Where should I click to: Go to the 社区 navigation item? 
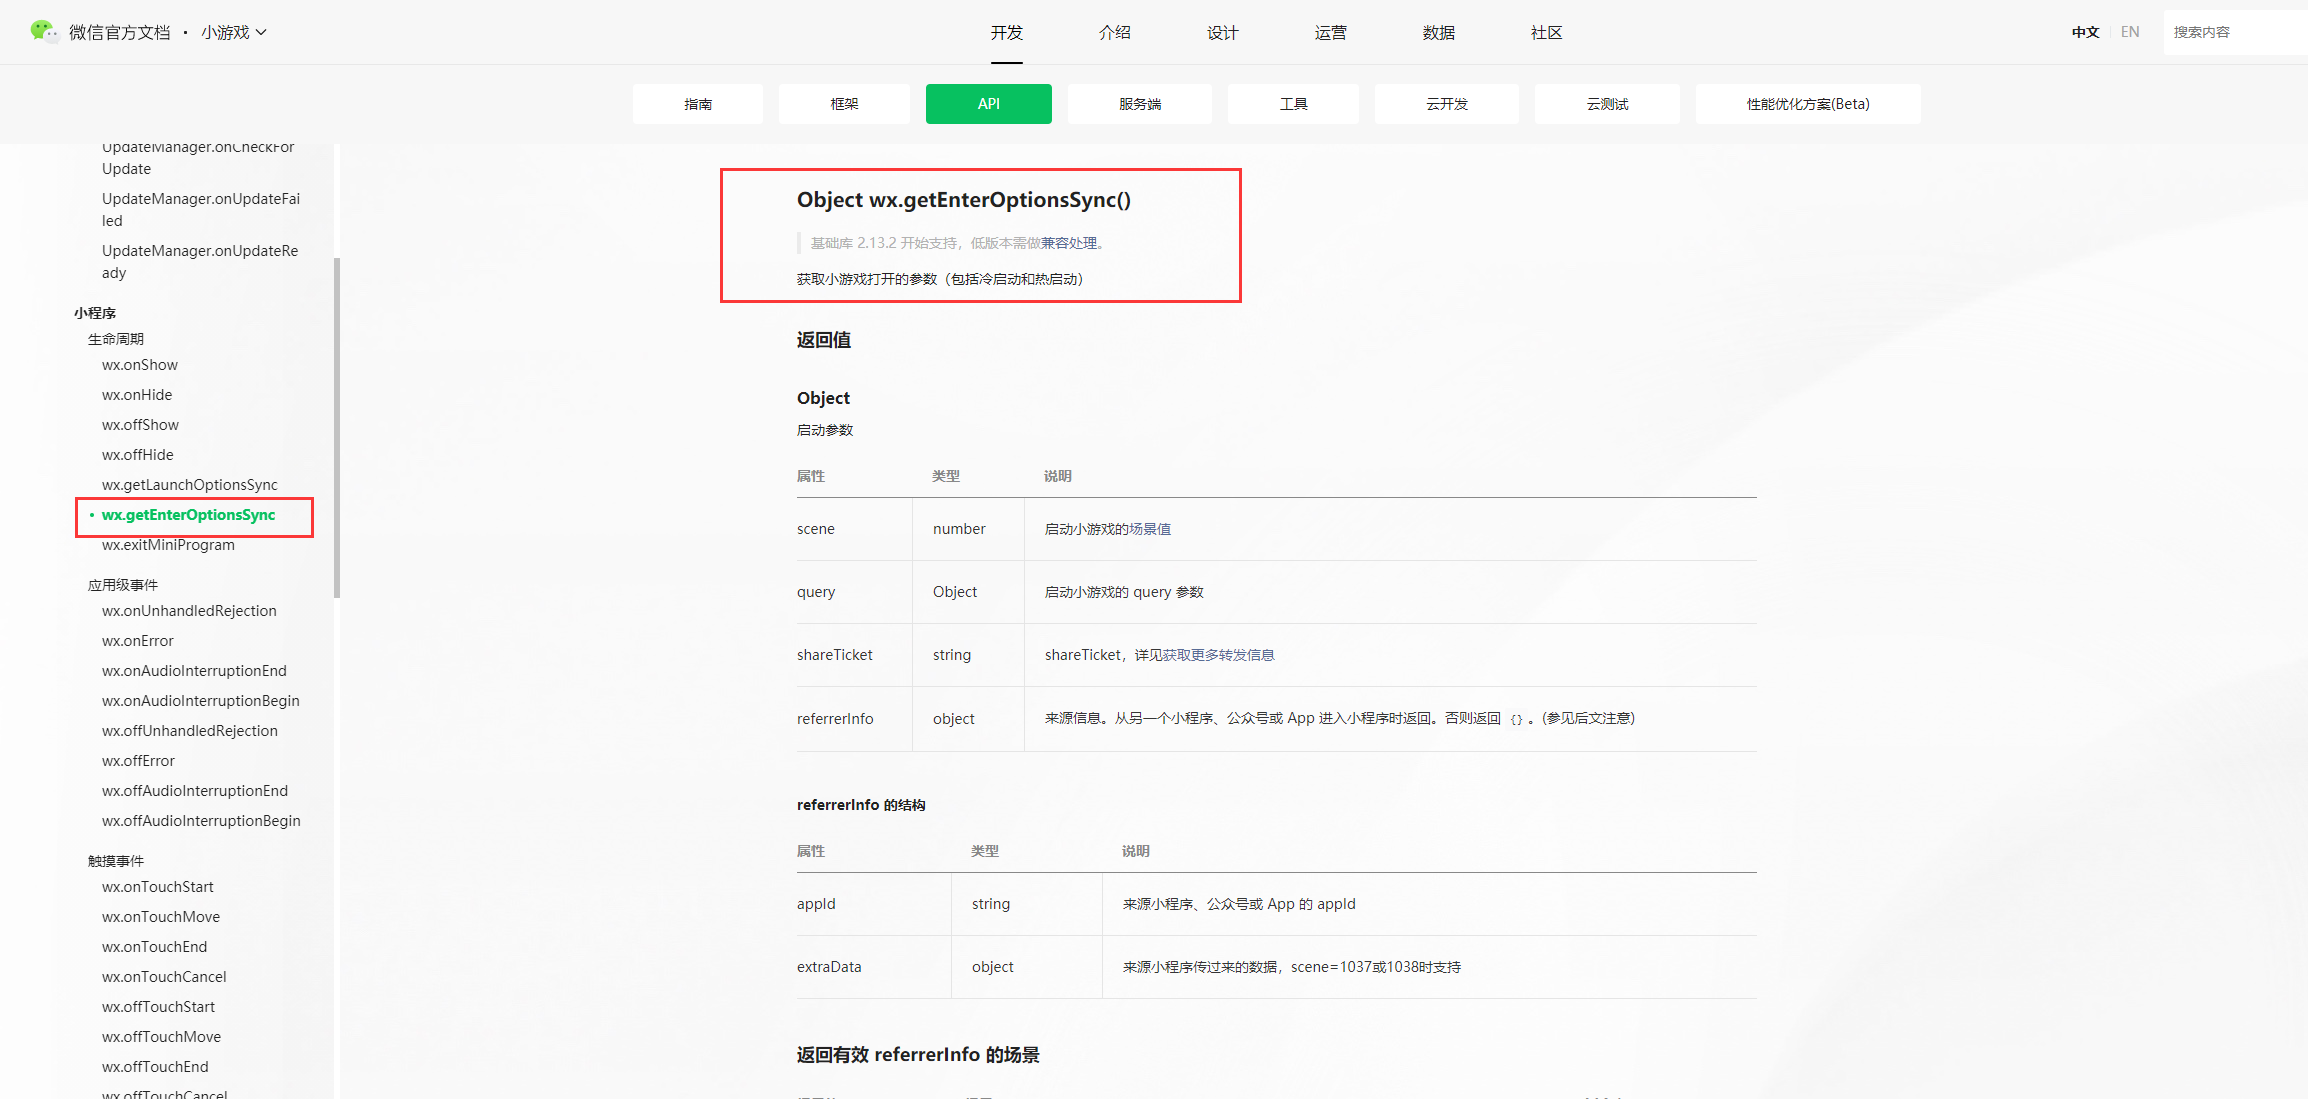tap(1546, 32)
